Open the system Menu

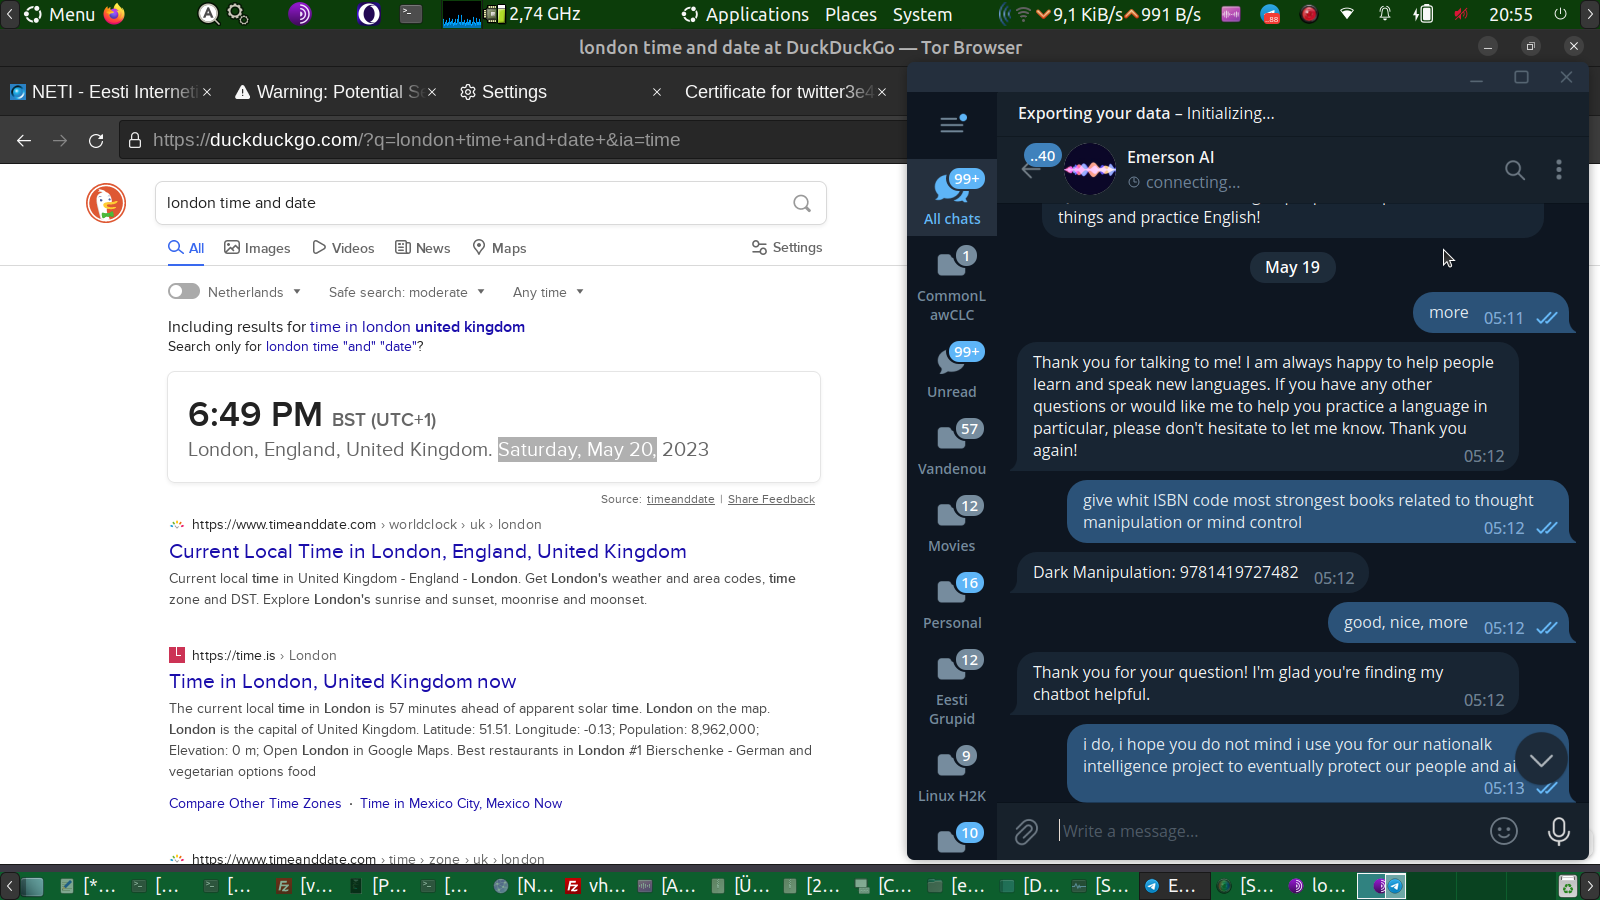(x=60, y=14)
